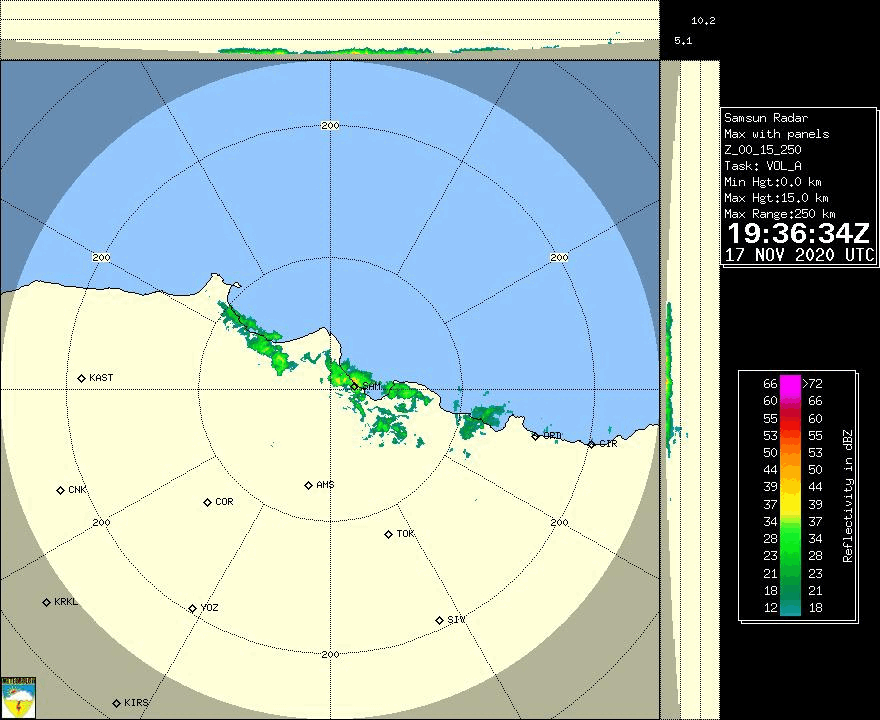Screen dimensions: 880x720
Task: Click the KIRS station diamond marker
Action: (116, 703)
